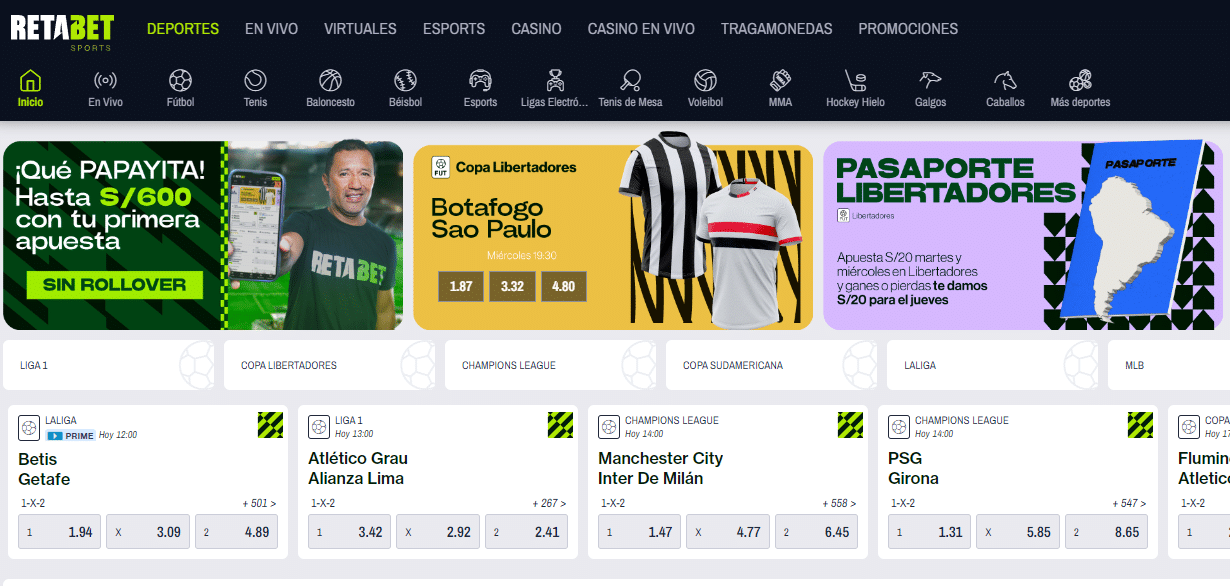Select the Tenis sport icon

click(x=255, y=80)
